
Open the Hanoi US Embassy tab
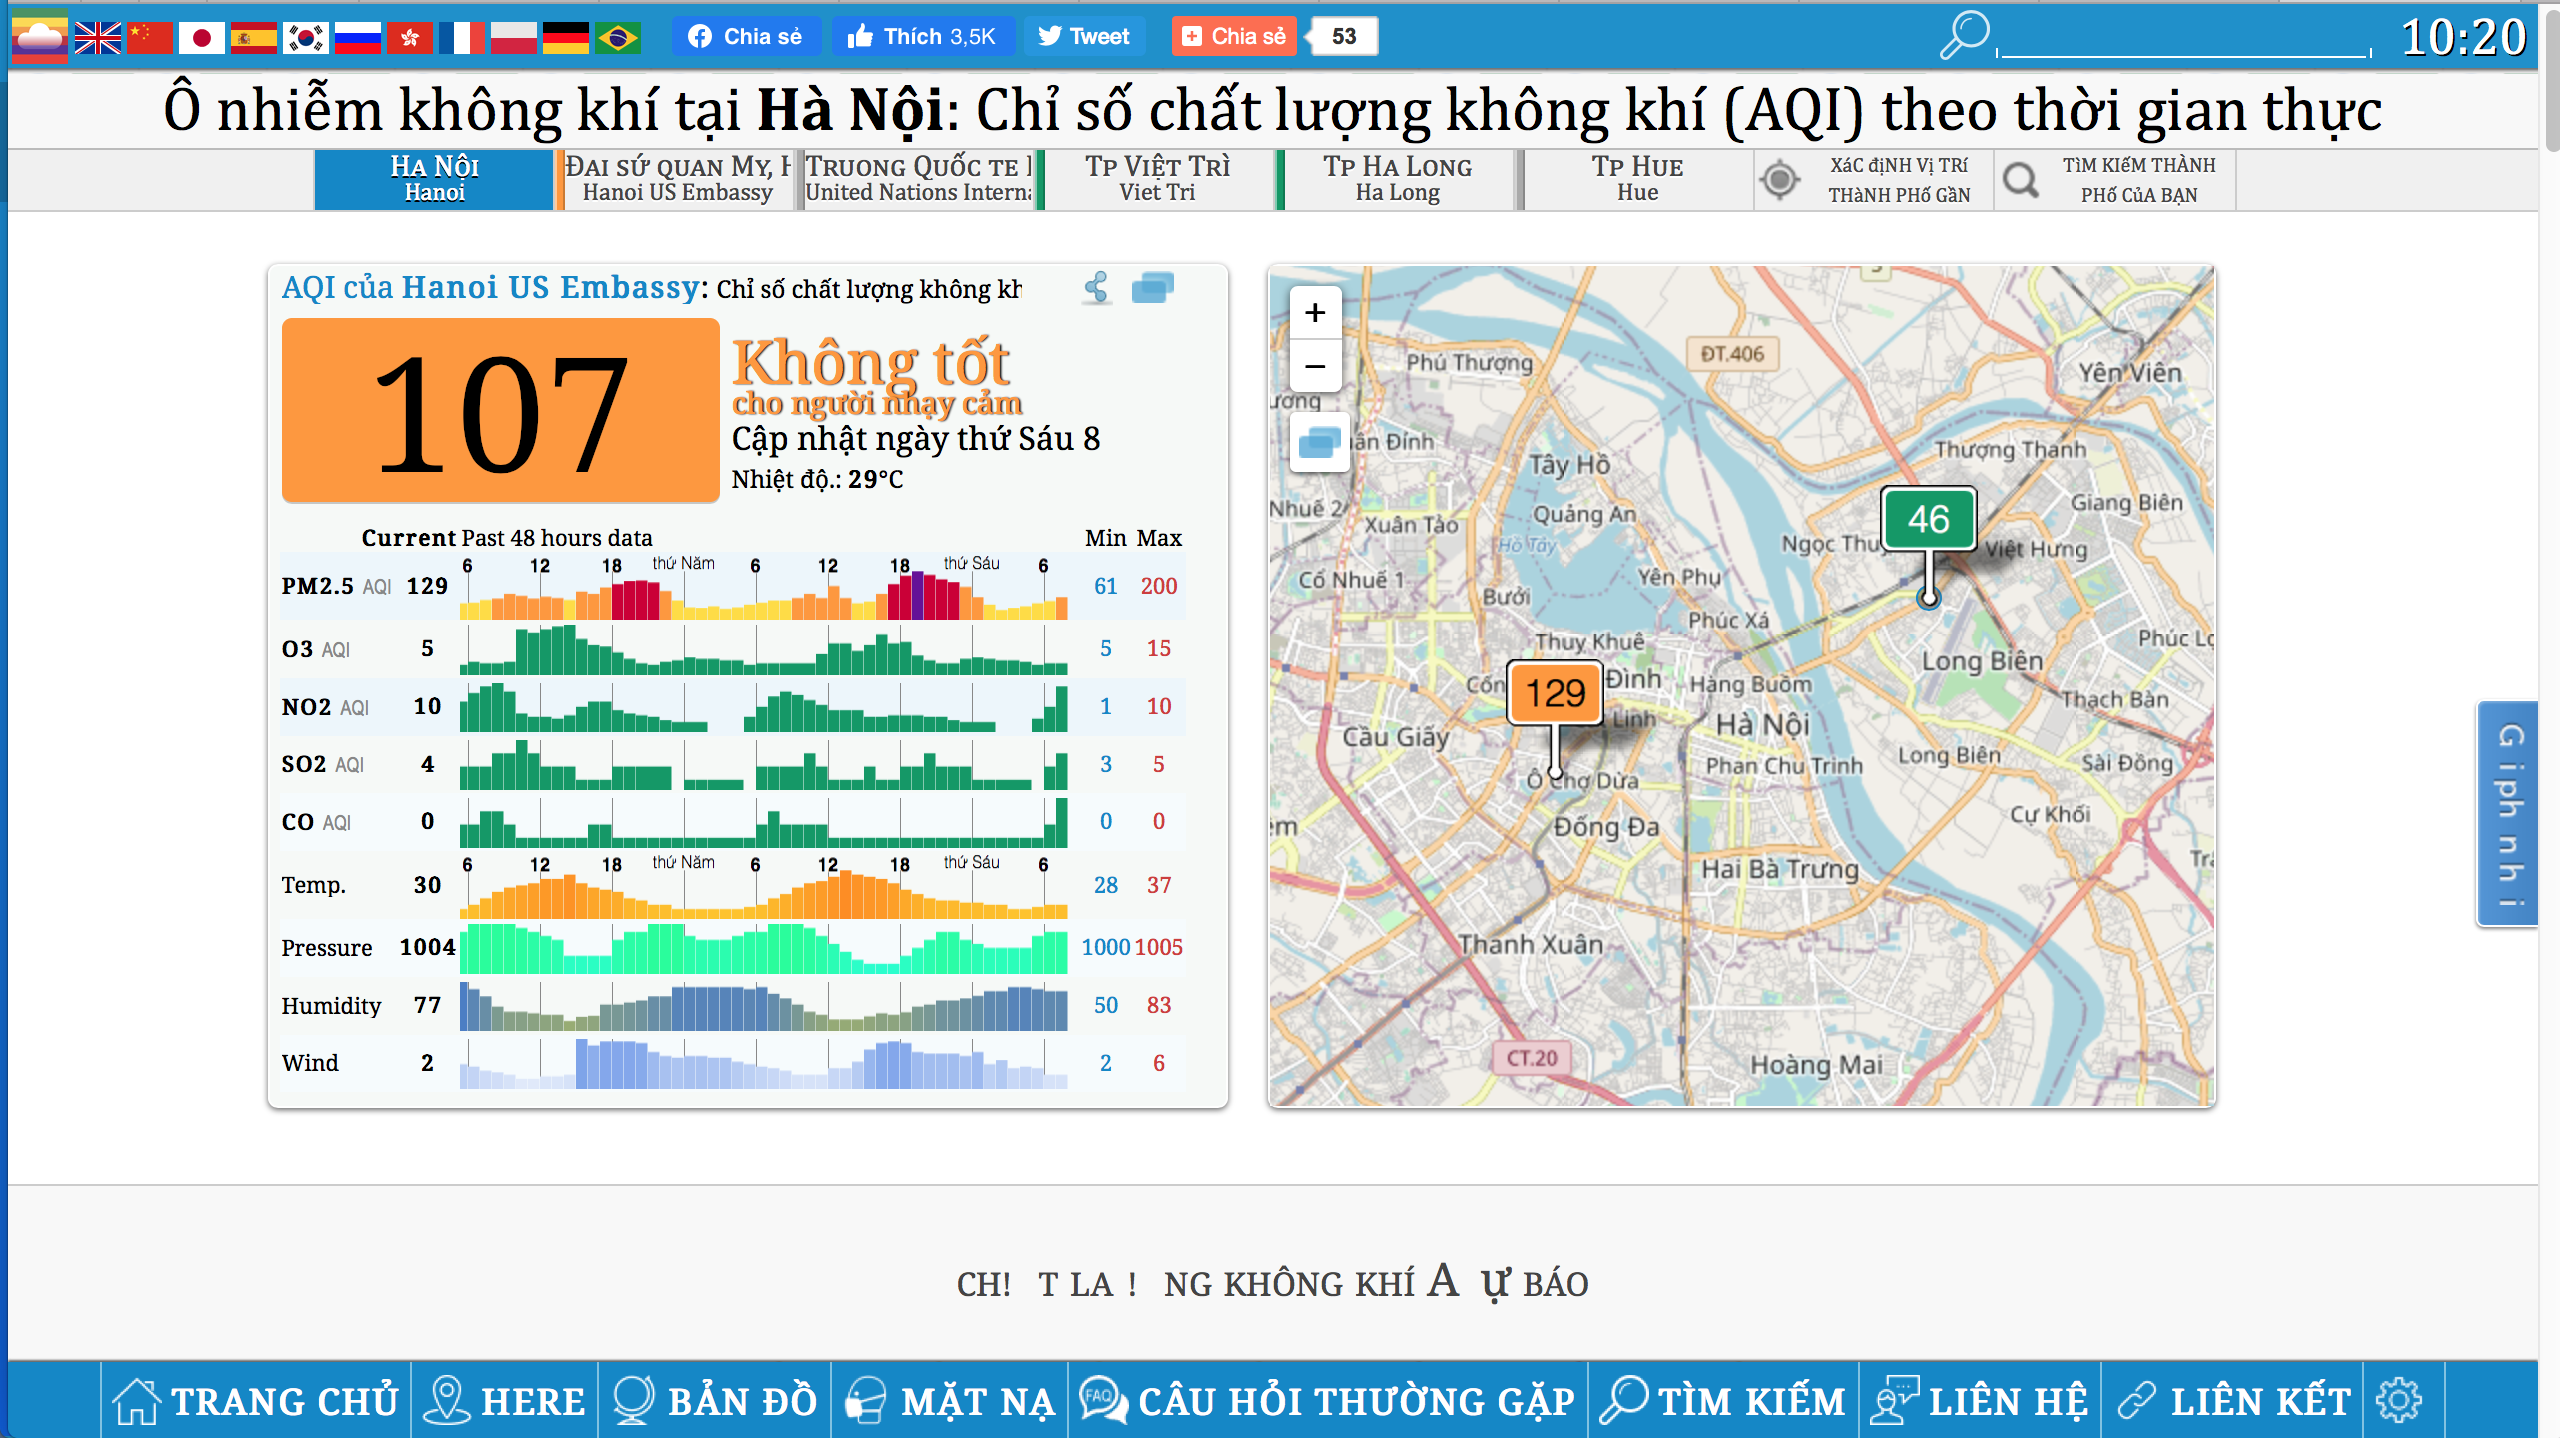point(676,180)
